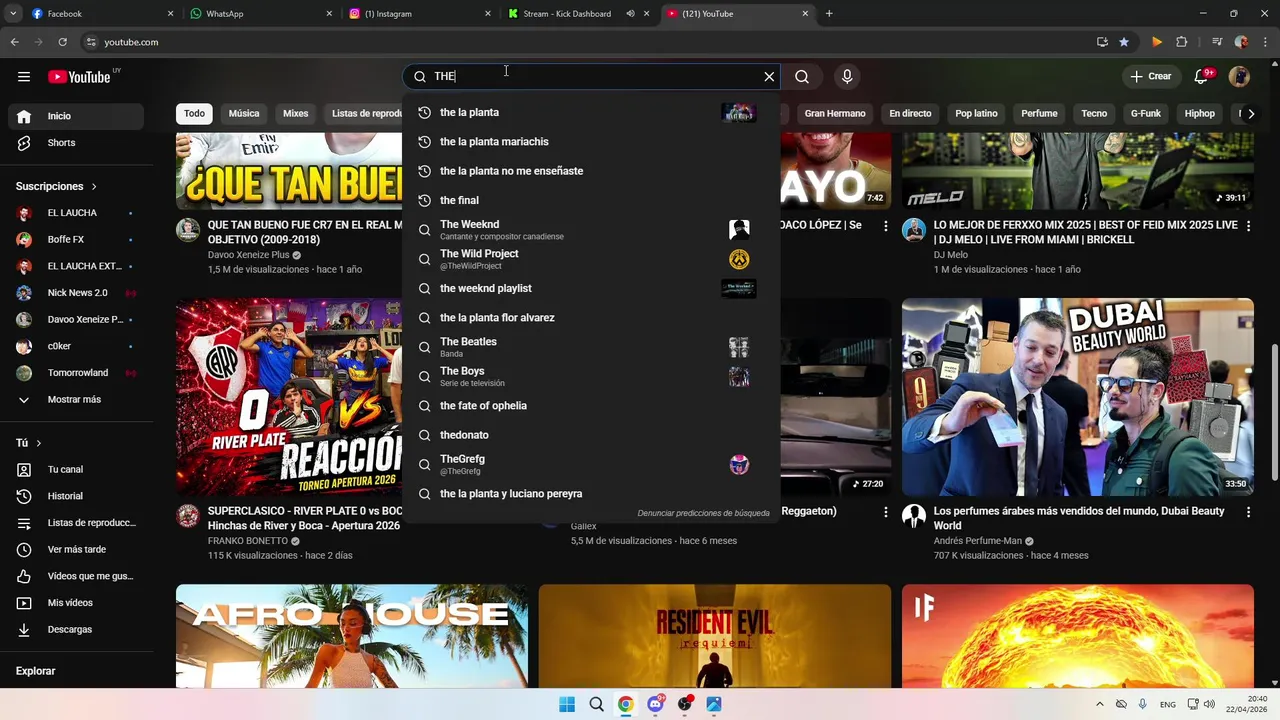Open Tomorrowland subscription channel
The height and width of the screenshot is (720, 1280).
[76, 373]
